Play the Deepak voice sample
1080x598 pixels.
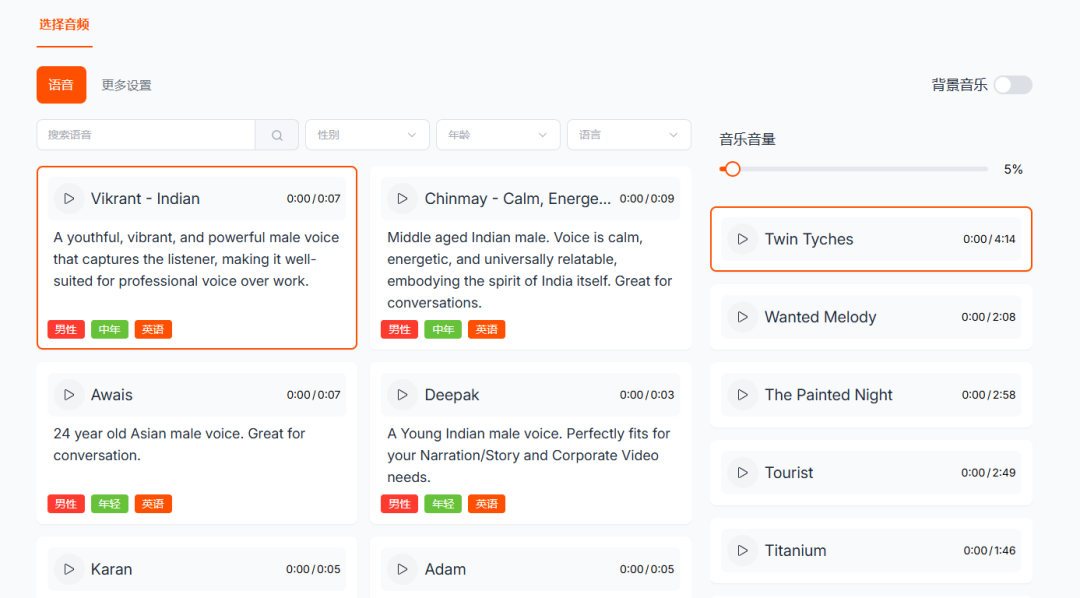(402, 395)
